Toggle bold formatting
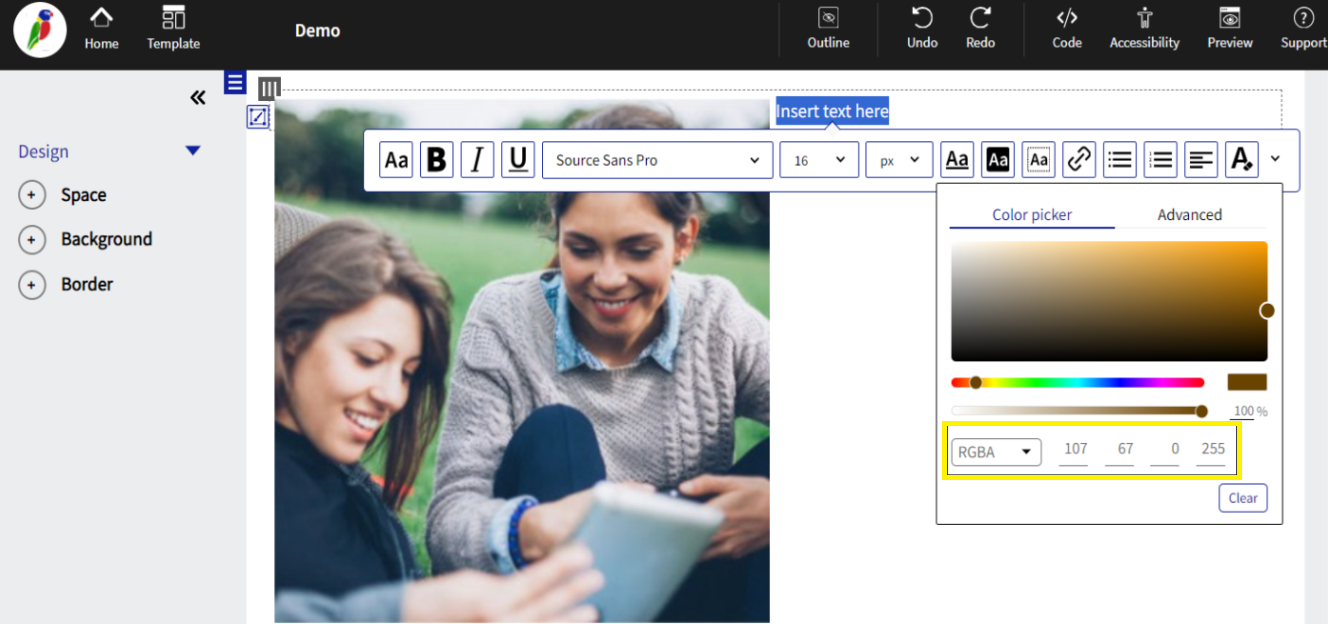Viewport: 1329px width, 624px height. (x=437, y=160)
